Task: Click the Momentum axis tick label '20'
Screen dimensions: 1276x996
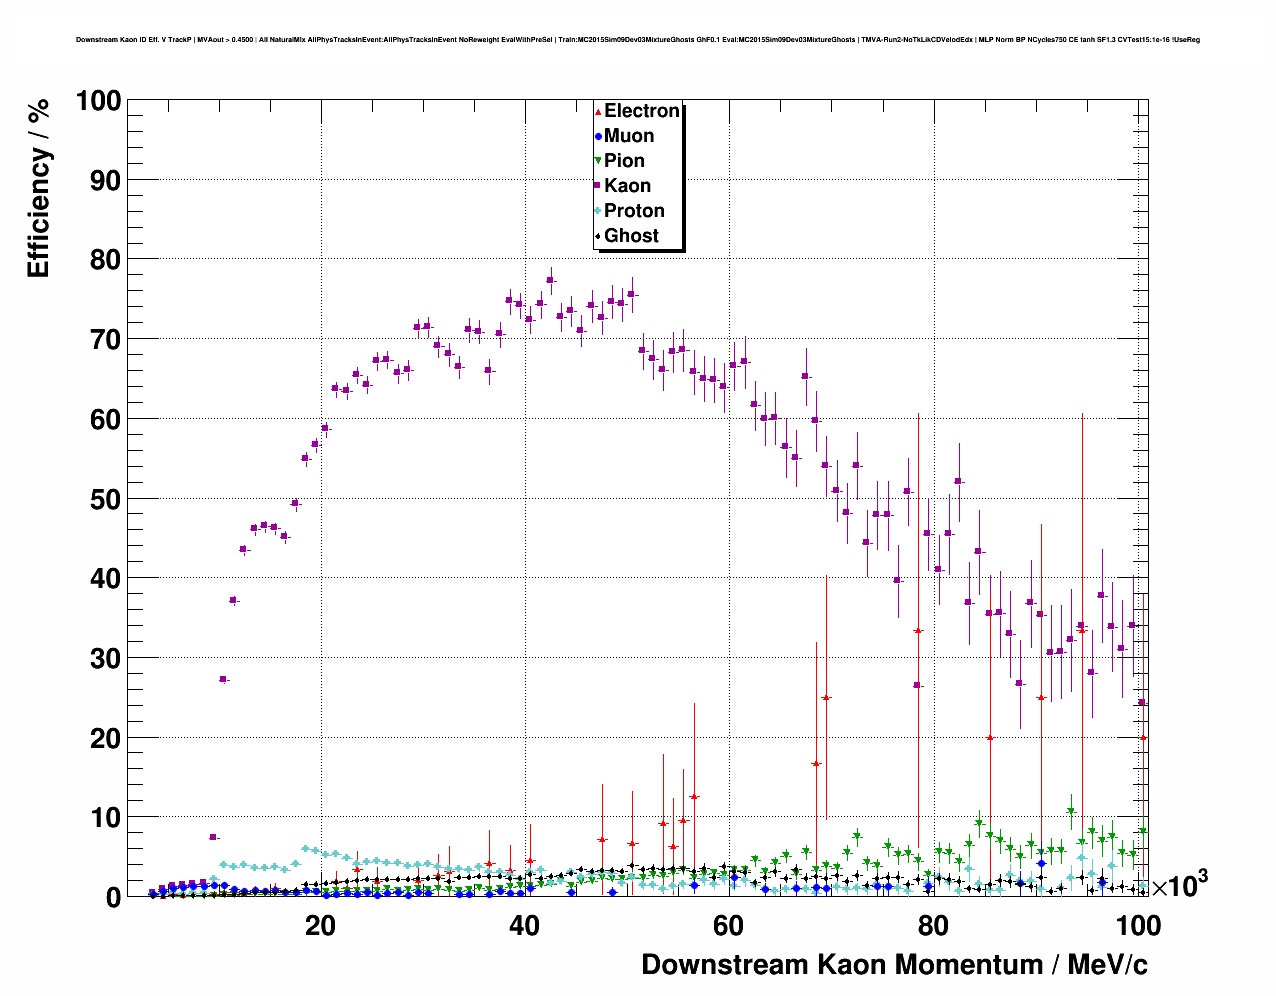Action: click(x=320, y=926)
